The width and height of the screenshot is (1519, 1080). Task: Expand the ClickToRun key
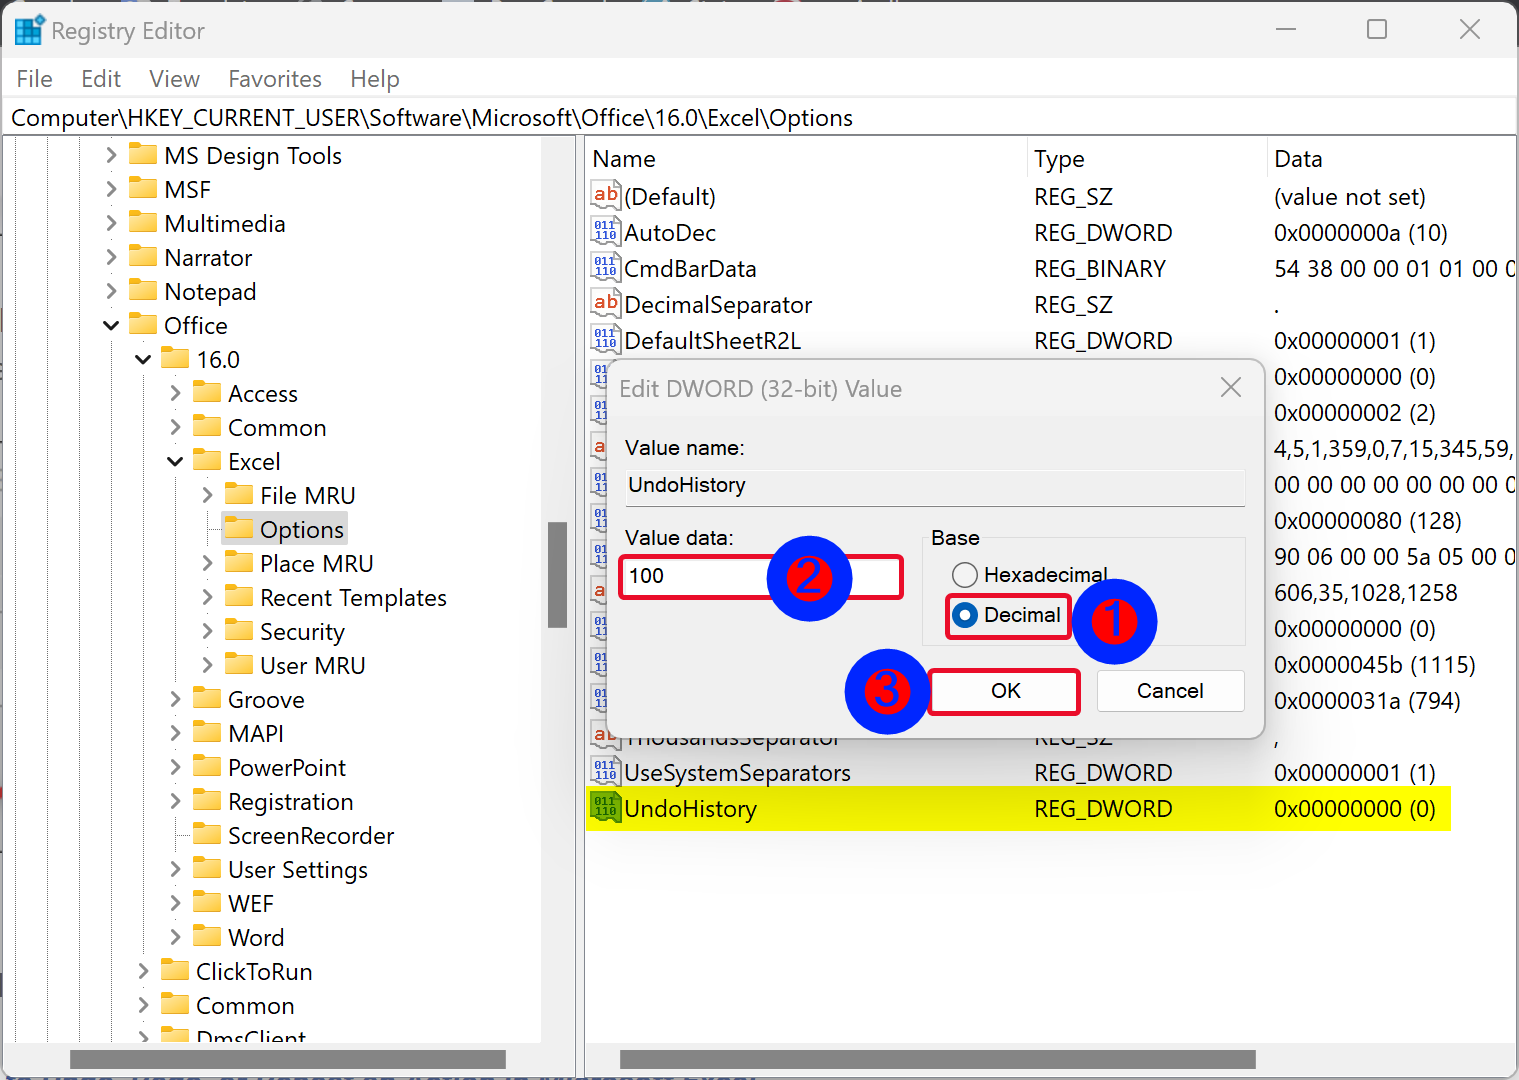click(143, 971)
